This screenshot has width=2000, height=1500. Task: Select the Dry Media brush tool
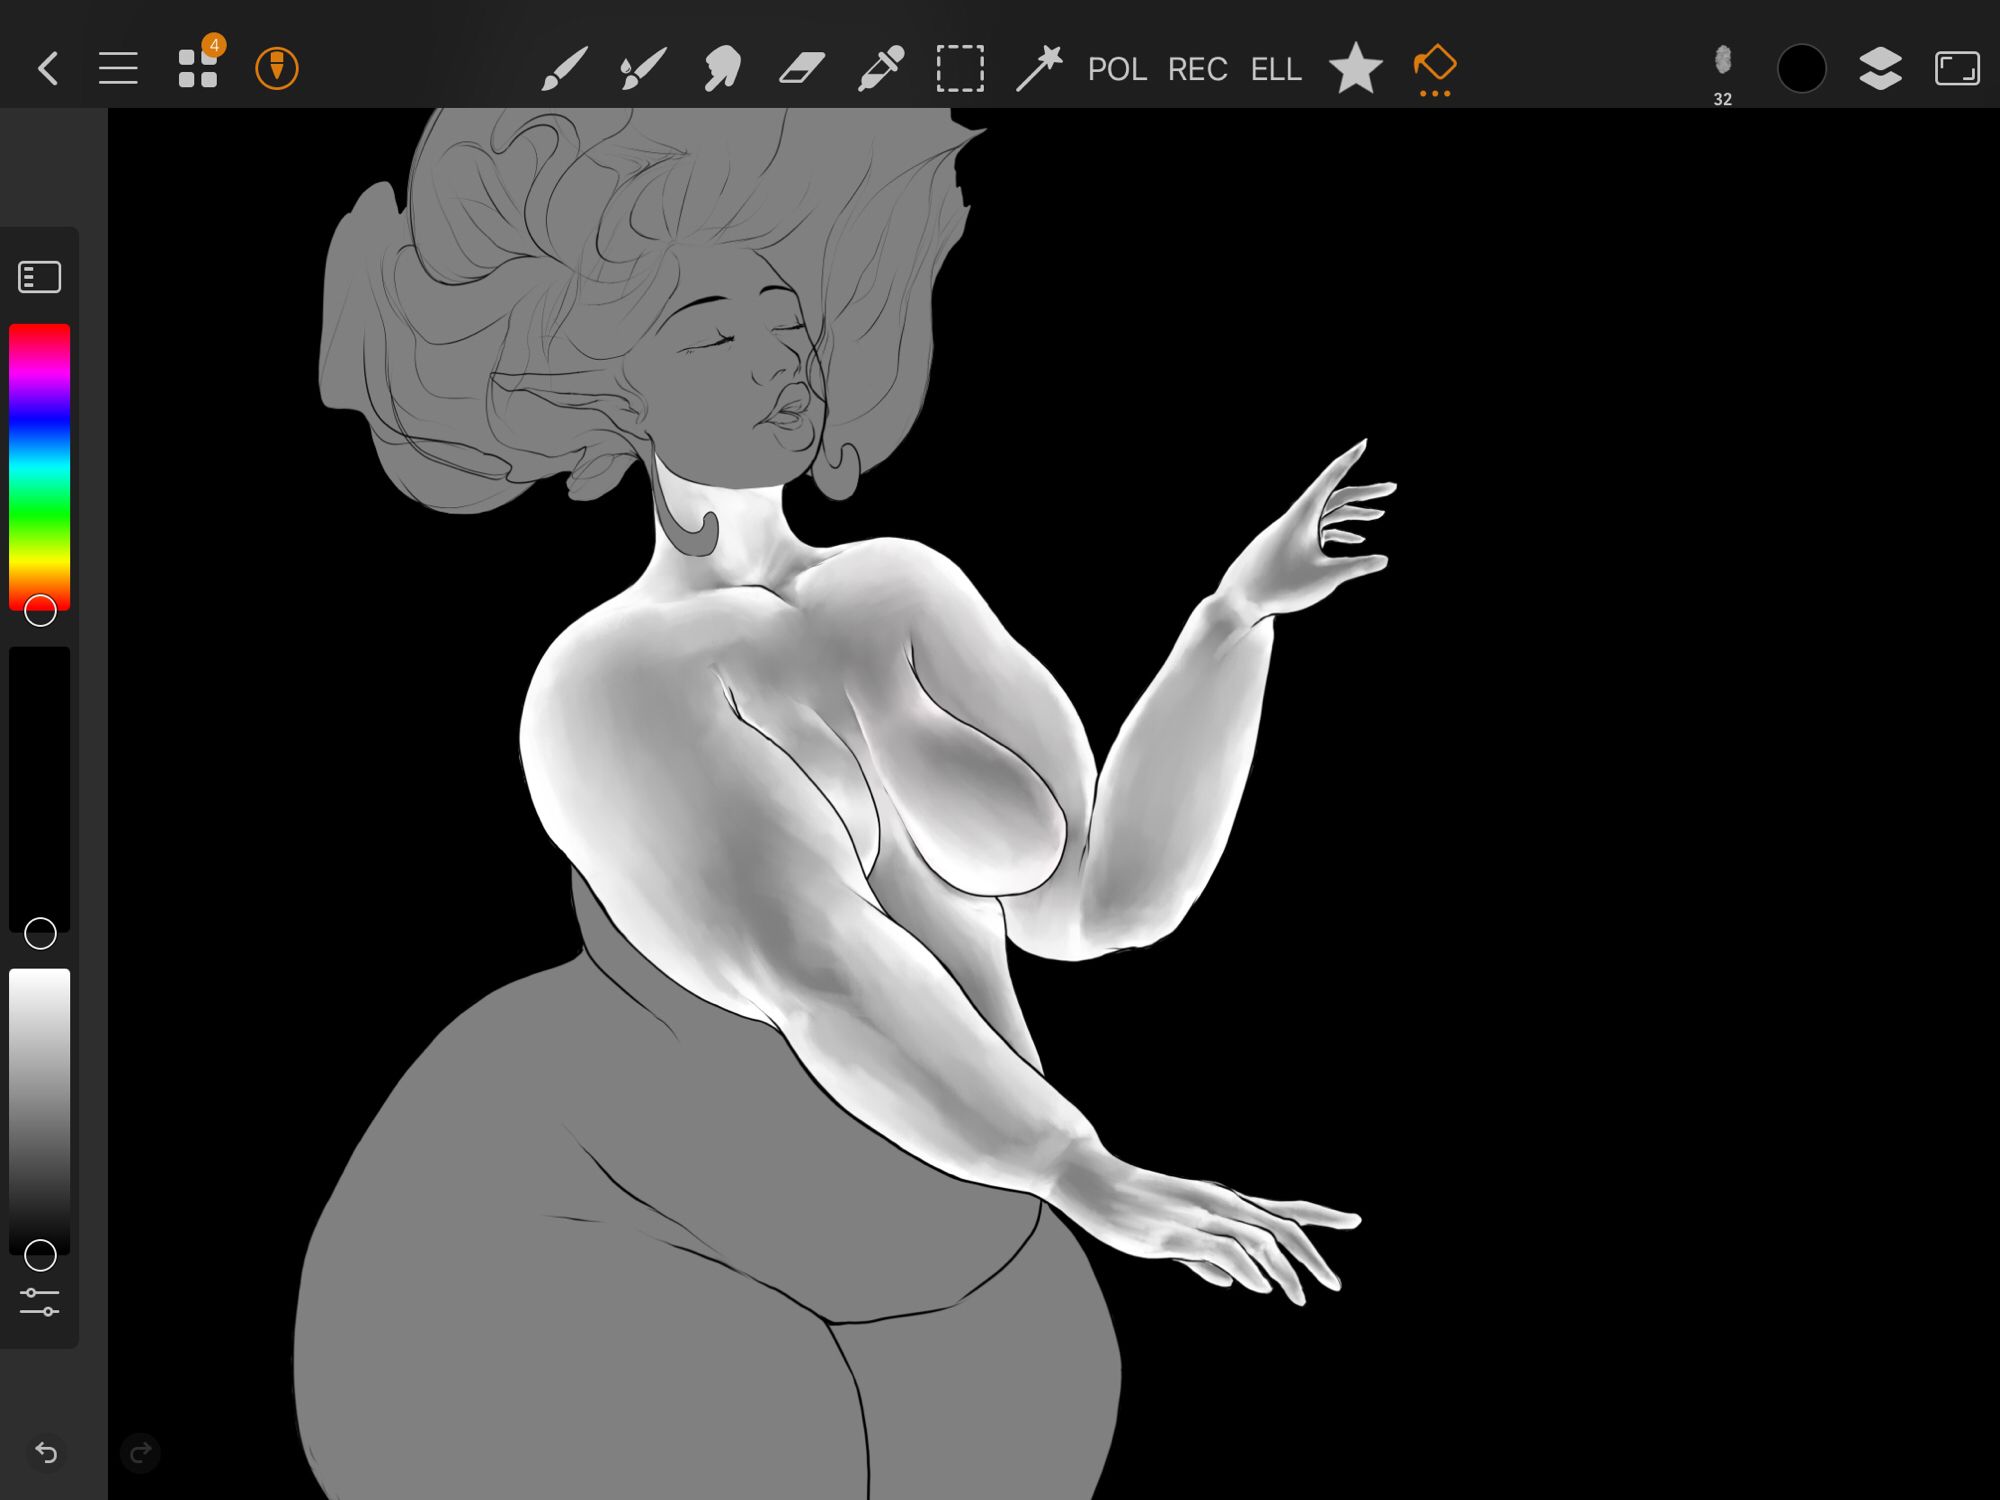[x=643, y=69]
